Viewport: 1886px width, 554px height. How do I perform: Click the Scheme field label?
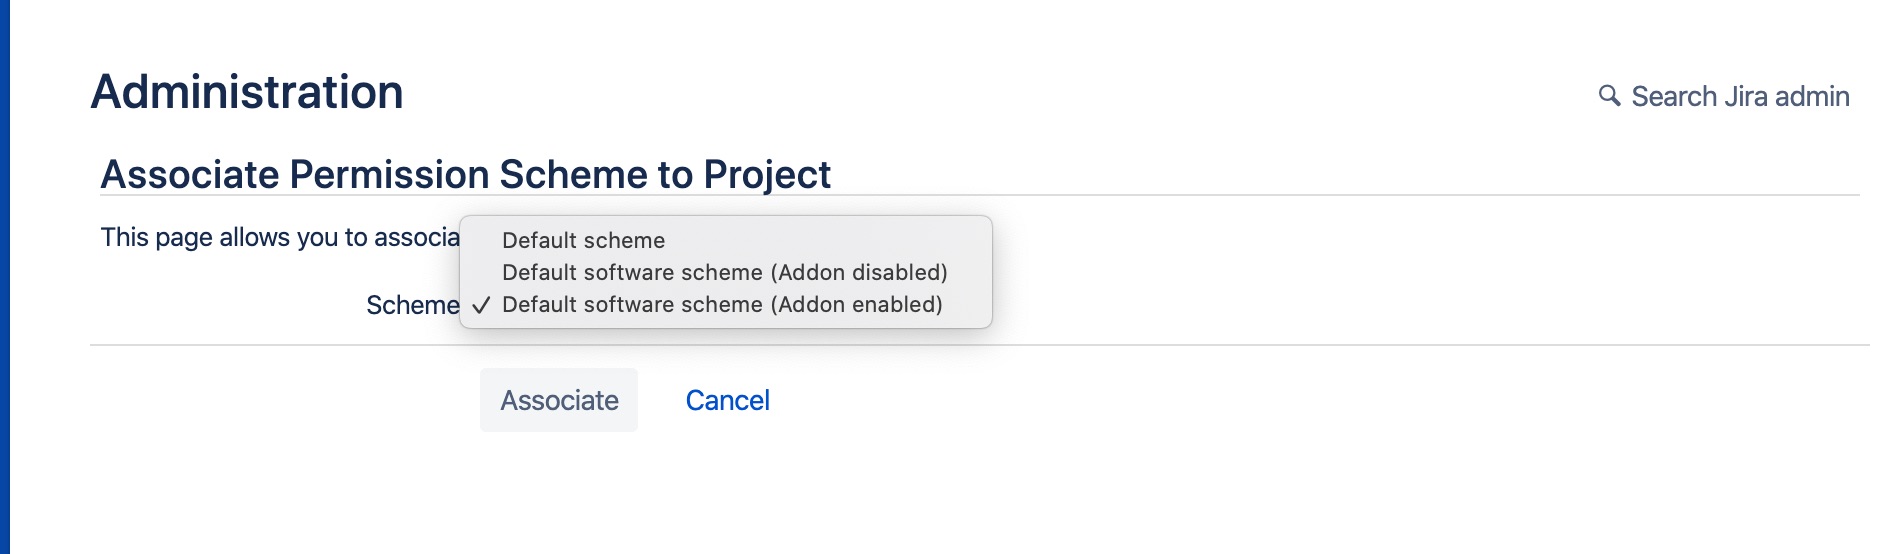click(x=412, y=305)
